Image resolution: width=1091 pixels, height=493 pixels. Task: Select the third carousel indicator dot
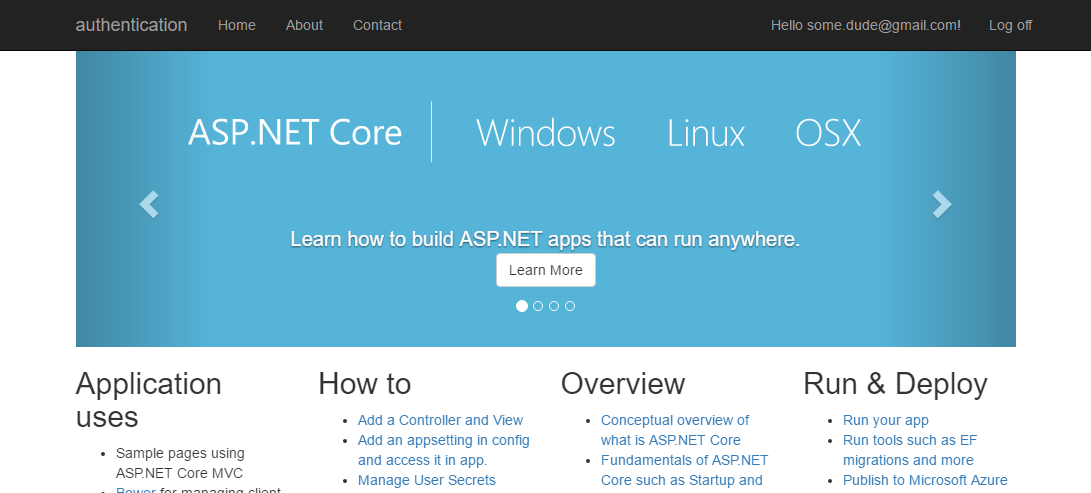(554, 306)
